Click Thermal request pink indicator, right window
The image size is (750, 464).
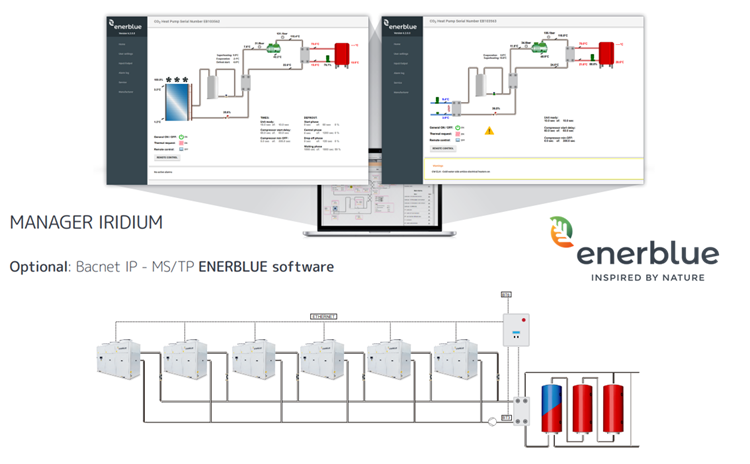pyautogui.click(x=458, y=134)
